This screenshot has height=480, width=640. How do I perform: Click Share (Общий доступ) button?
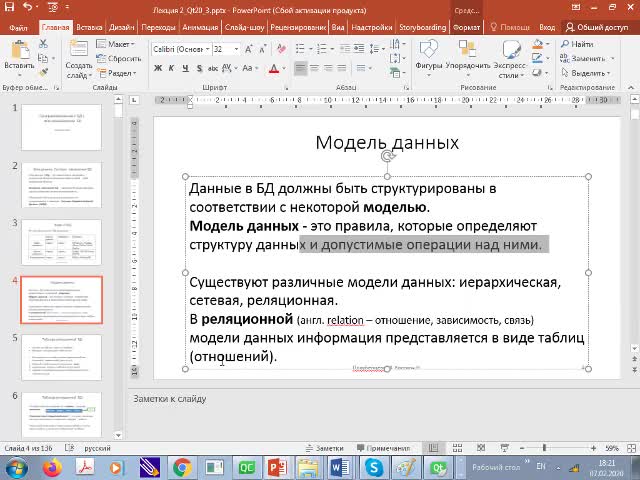[x=597, y=27]
